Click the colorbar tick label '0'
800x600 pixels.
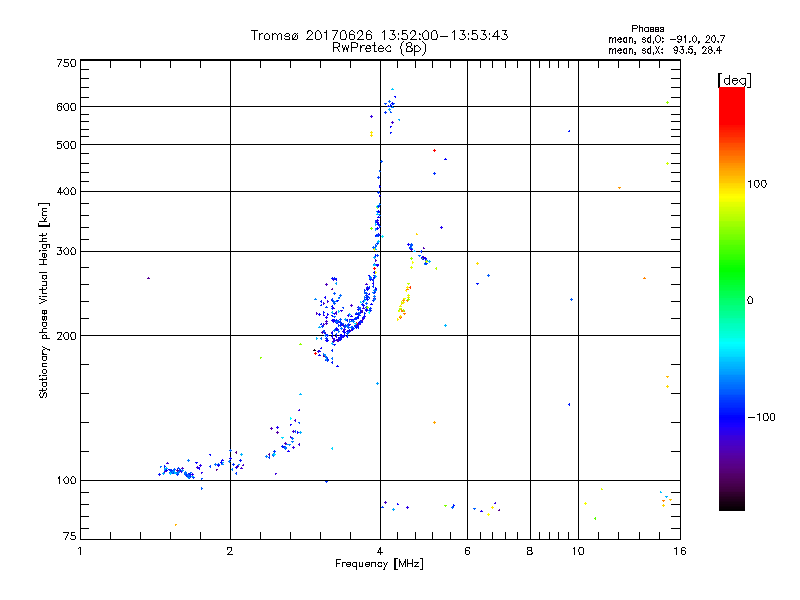point(750,301)
